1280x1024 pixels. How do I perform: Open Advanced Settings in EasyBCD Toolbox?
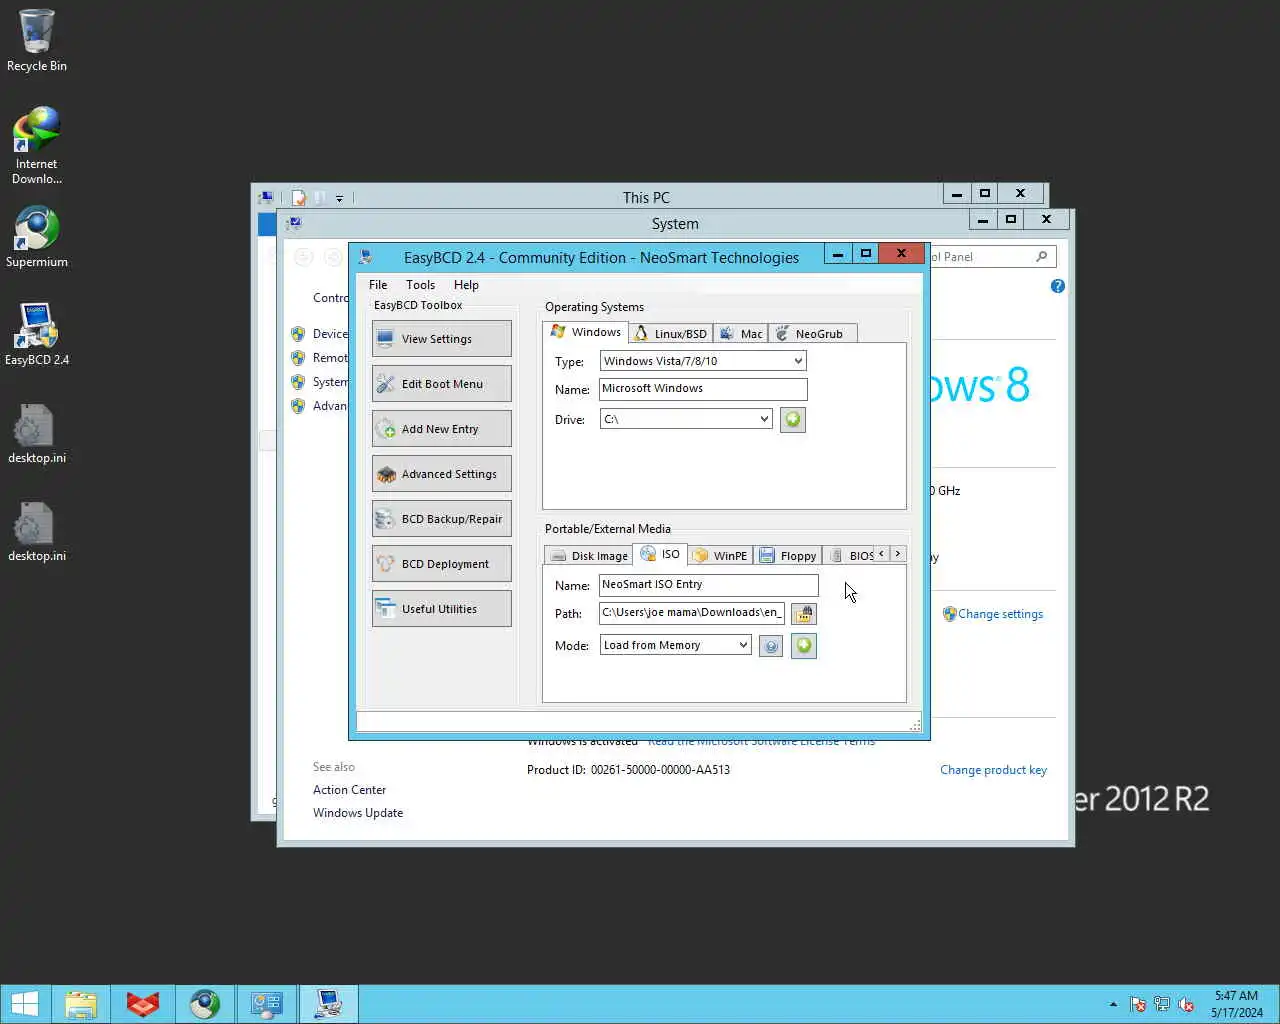[441, 474]
